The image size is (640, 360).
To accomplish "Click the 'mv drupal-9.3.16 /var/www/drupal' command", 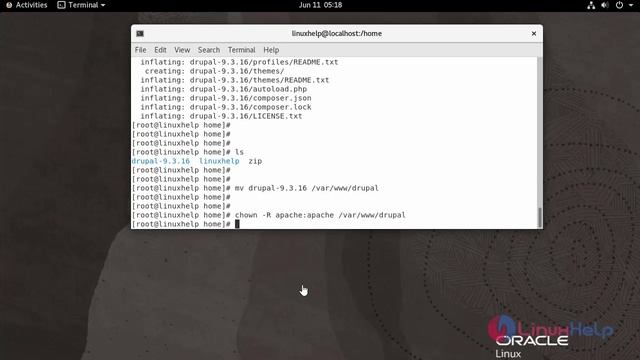I will (307, 188).
